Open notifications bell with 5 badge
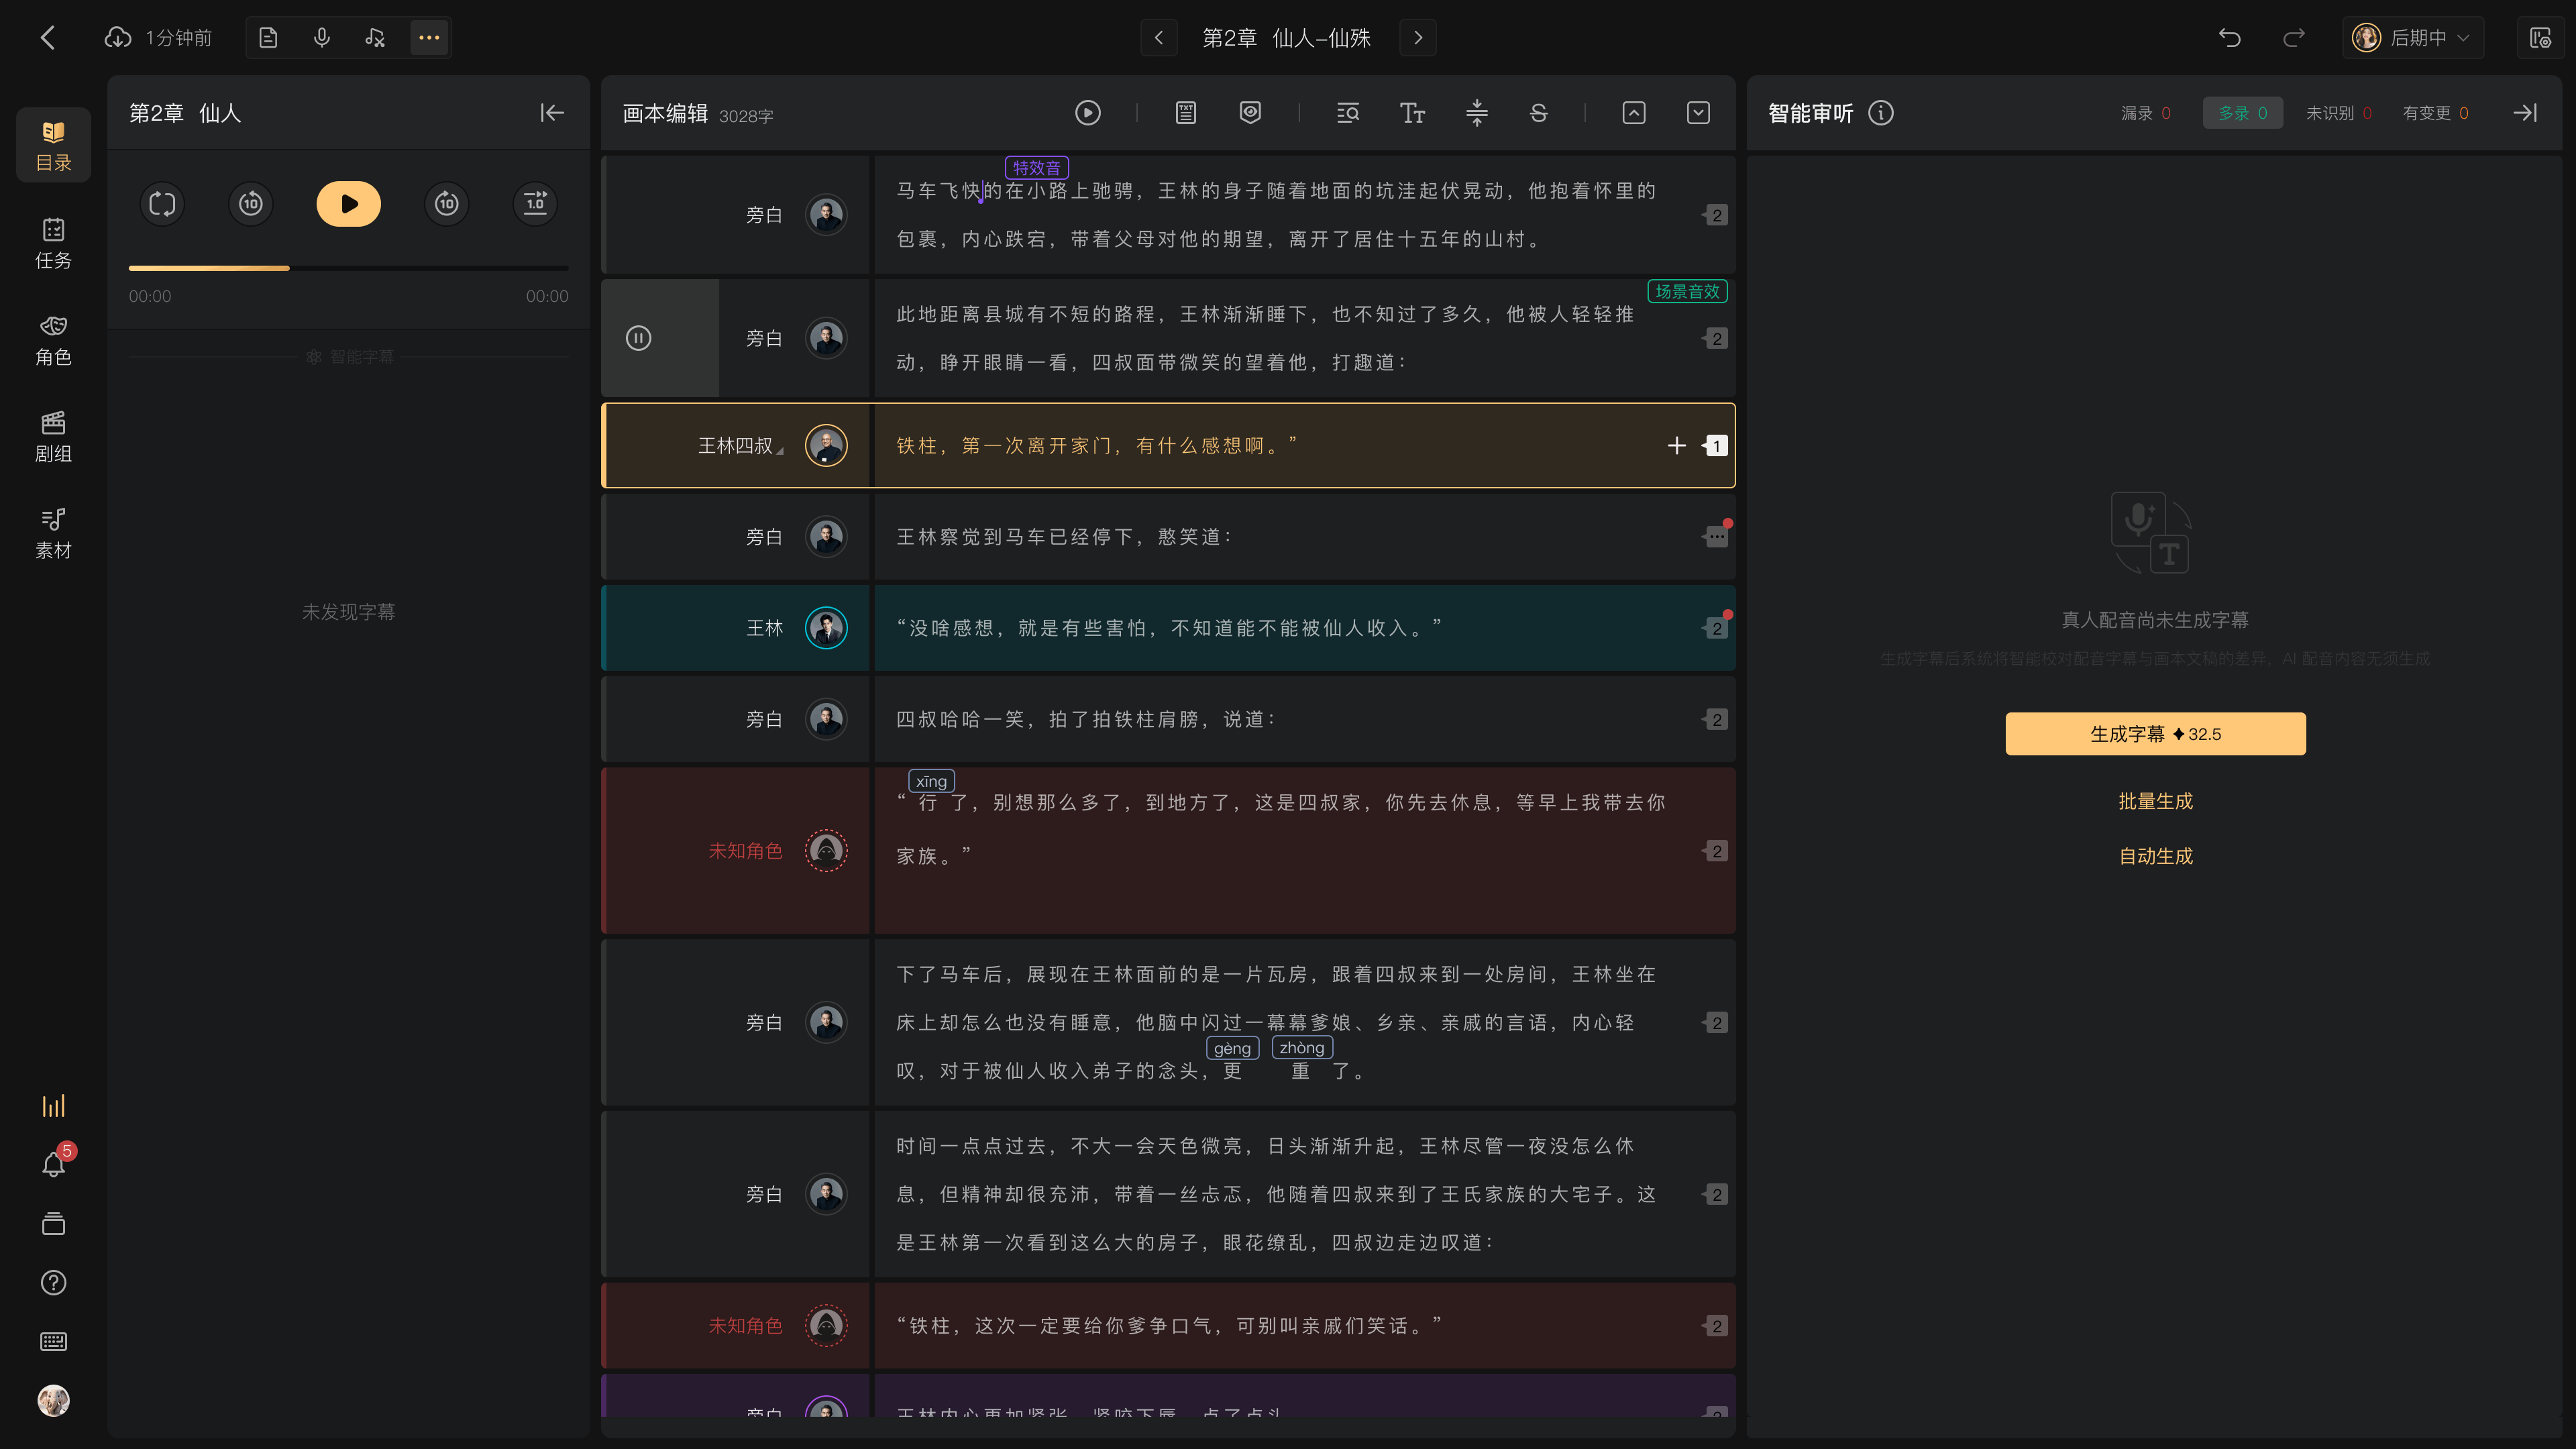 pos(54,1164)
